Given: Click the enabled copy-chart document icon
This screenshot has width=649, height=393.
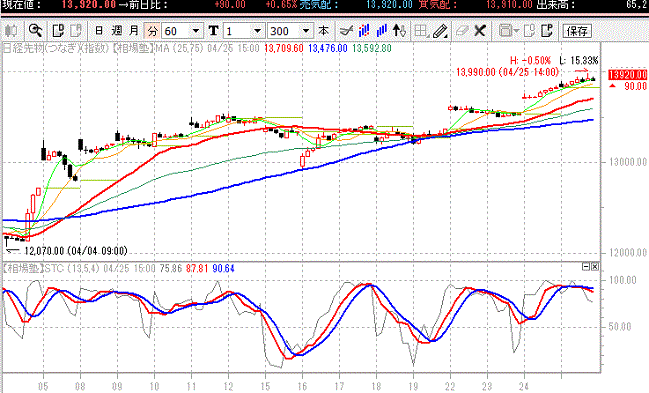Looking at the screenshot, I should pos(58,31).
